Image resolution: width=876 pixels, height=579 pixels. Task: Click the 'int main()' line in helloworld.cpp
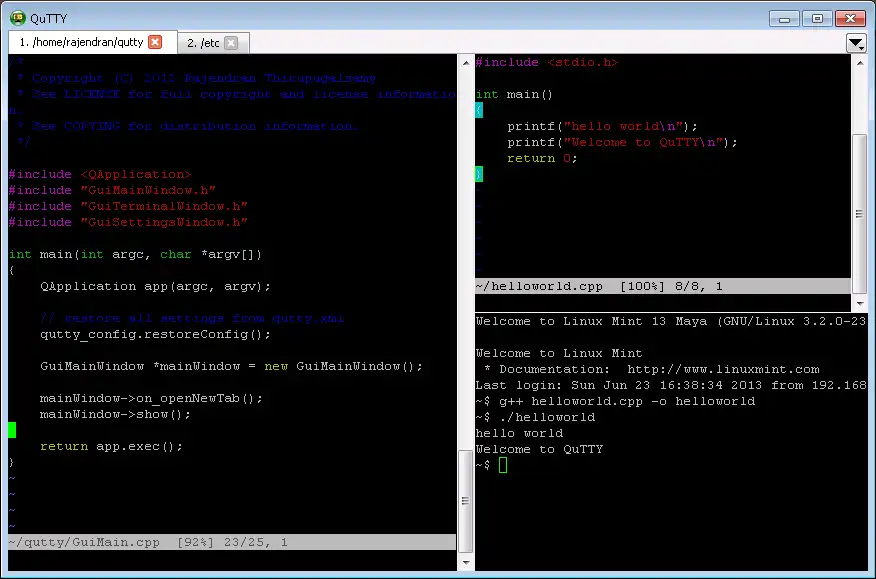514,94
